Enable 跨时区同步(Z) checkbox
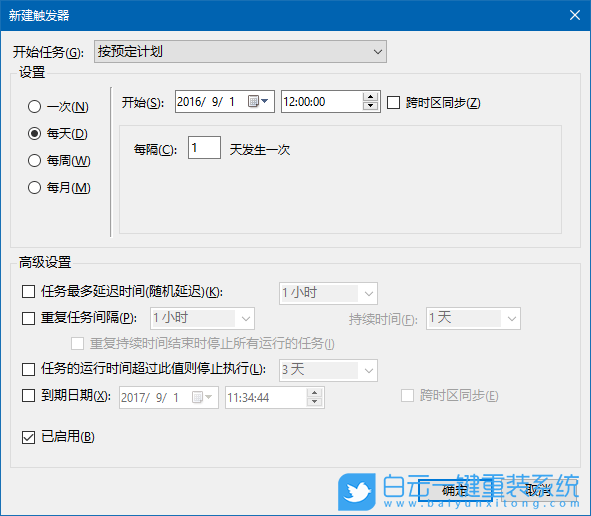The height and width of the screenshot is (516, 591). 393,103
